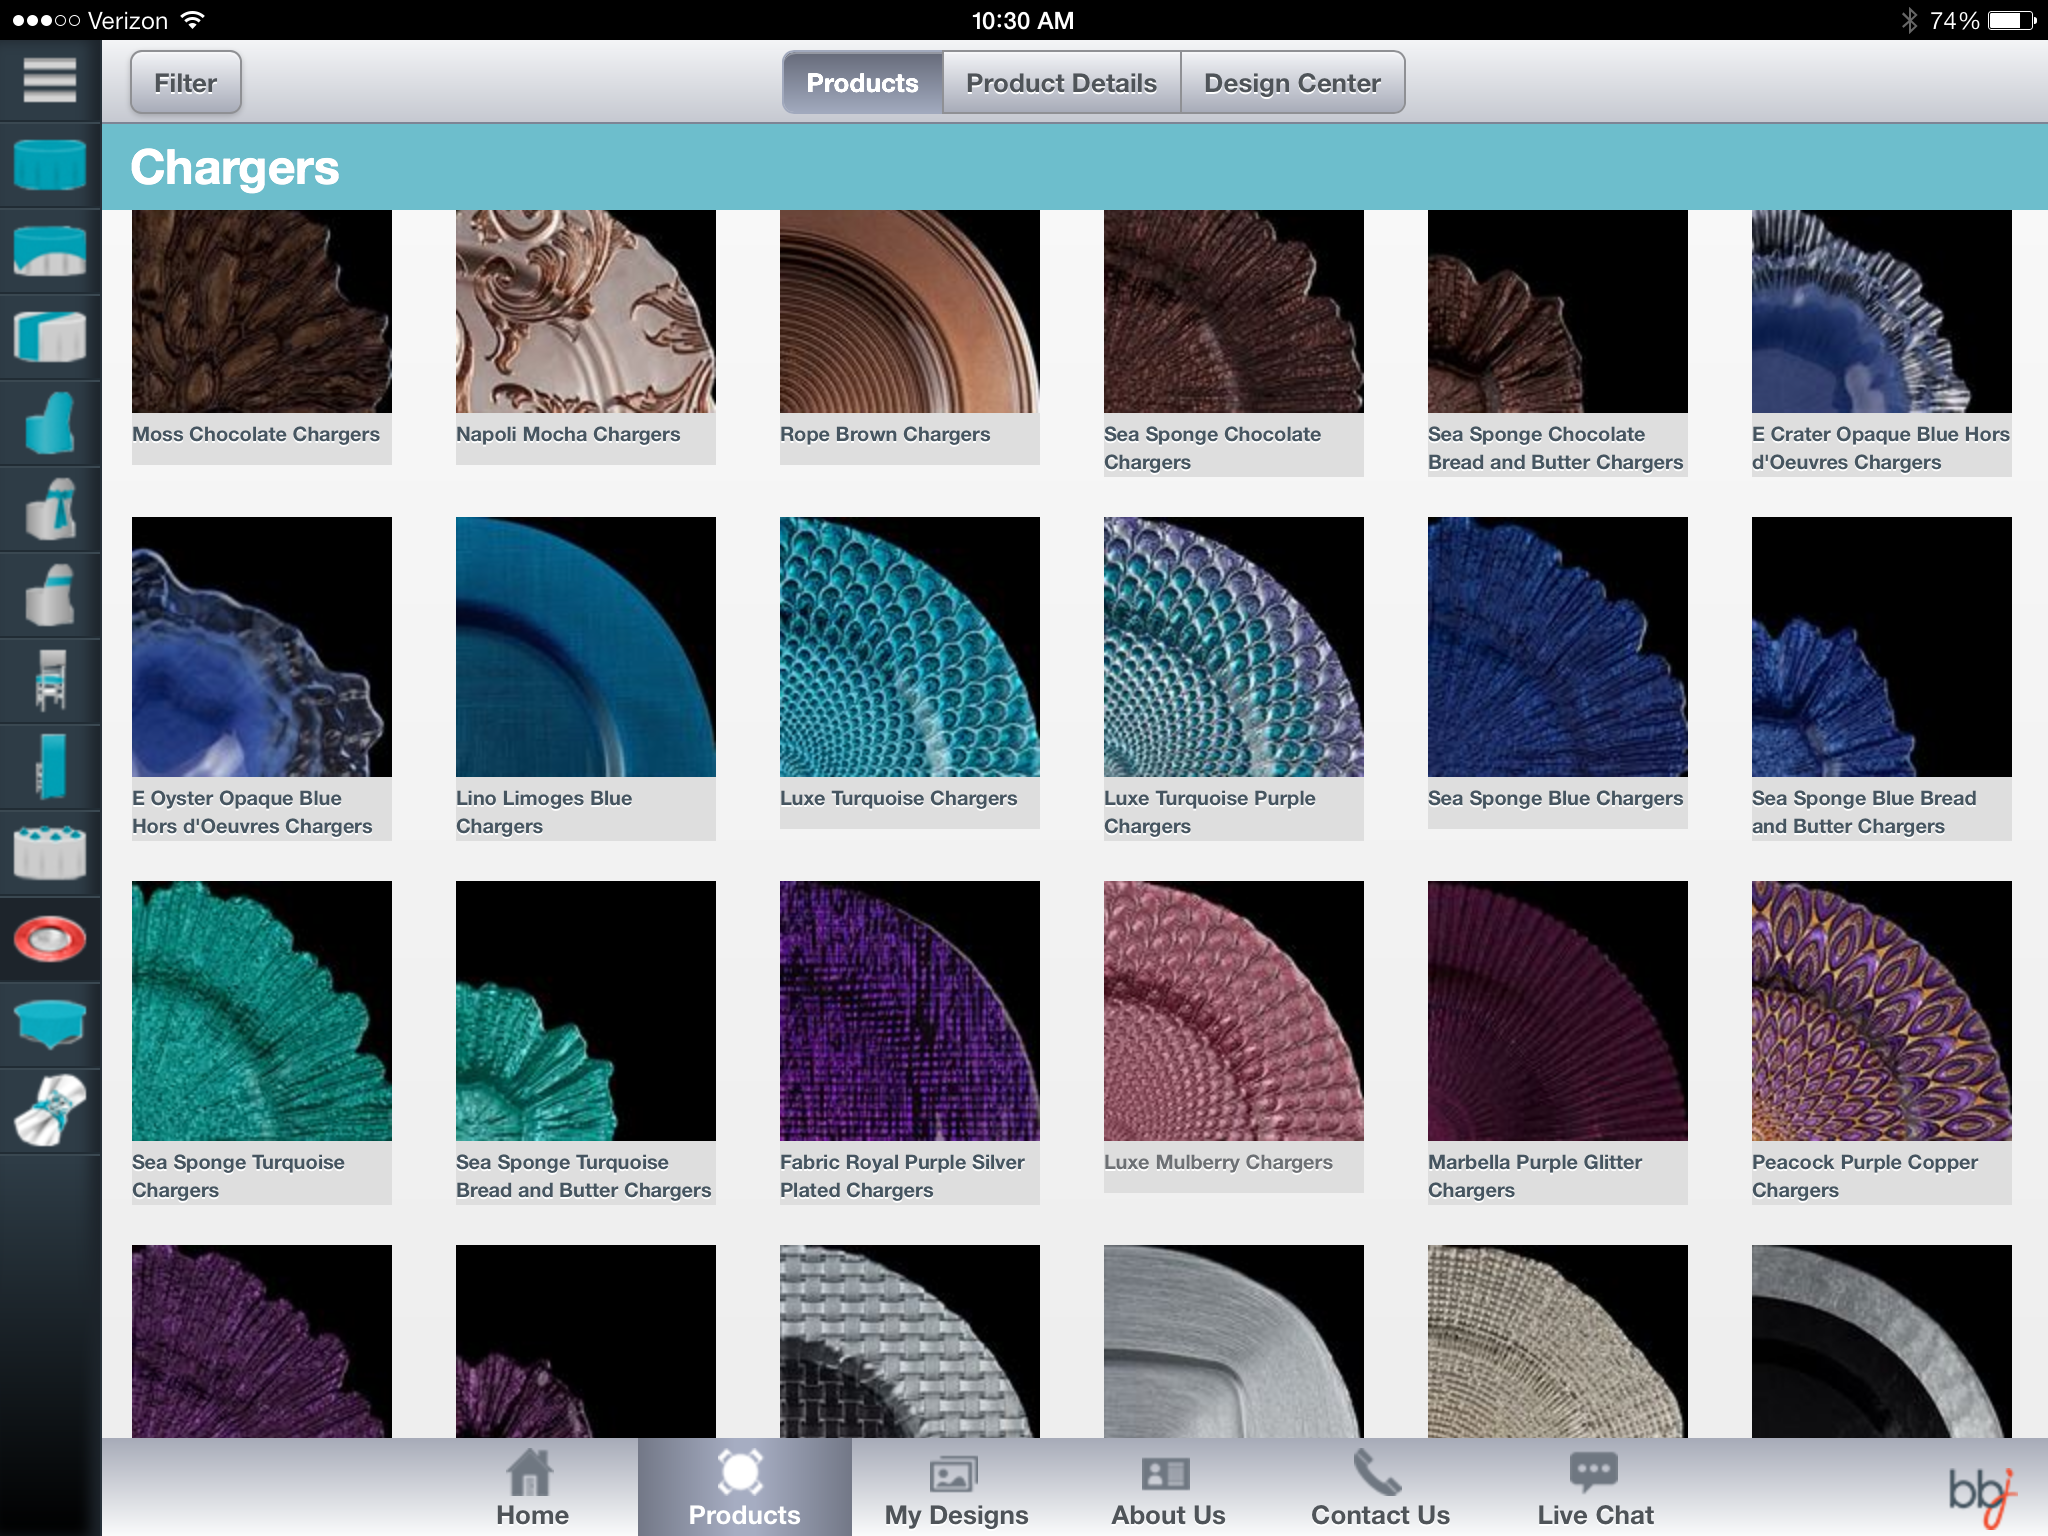Open Sea Sponge Blue Bread and Butter image
This screenshot has height=1536, width=2048.
pos(1882,647)
